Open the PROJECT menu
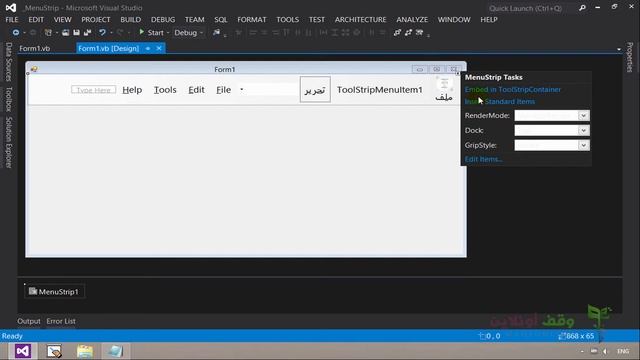 click(x=96, y=20)
